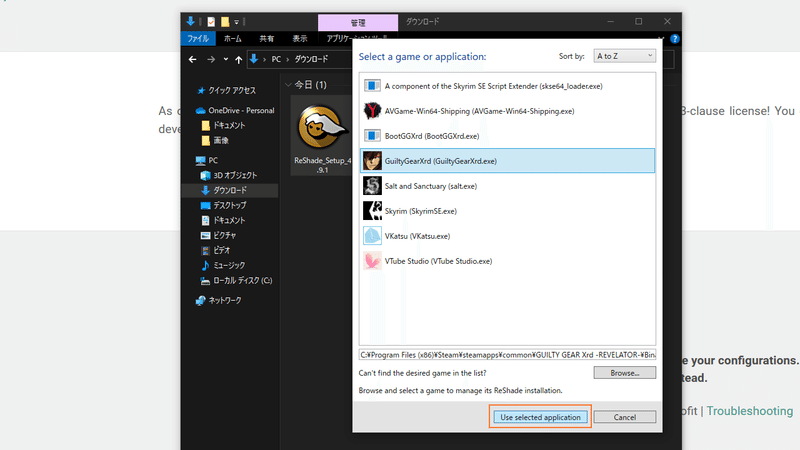Click the Explorer help question mark icon
The height and width of the screenshot is (450, 800).
click(674, 39)
